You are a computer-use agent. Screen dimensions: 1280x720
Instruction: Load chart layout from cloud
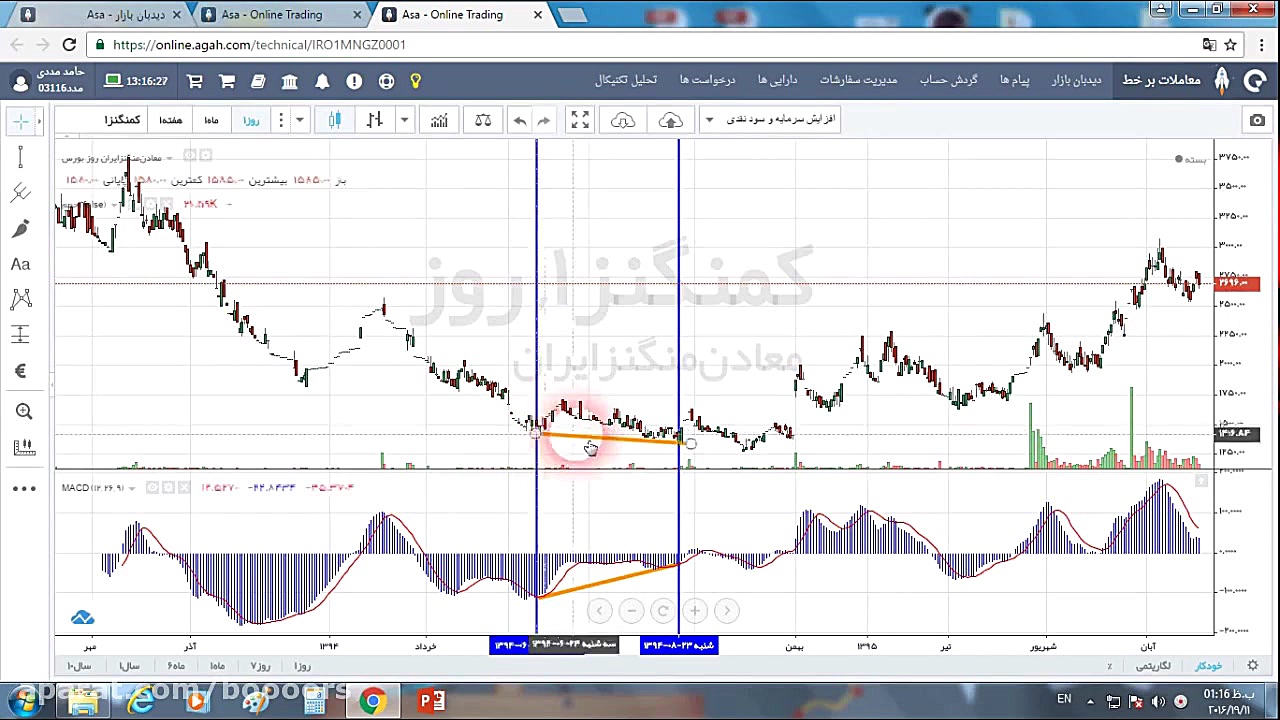(x=623, y=120)
